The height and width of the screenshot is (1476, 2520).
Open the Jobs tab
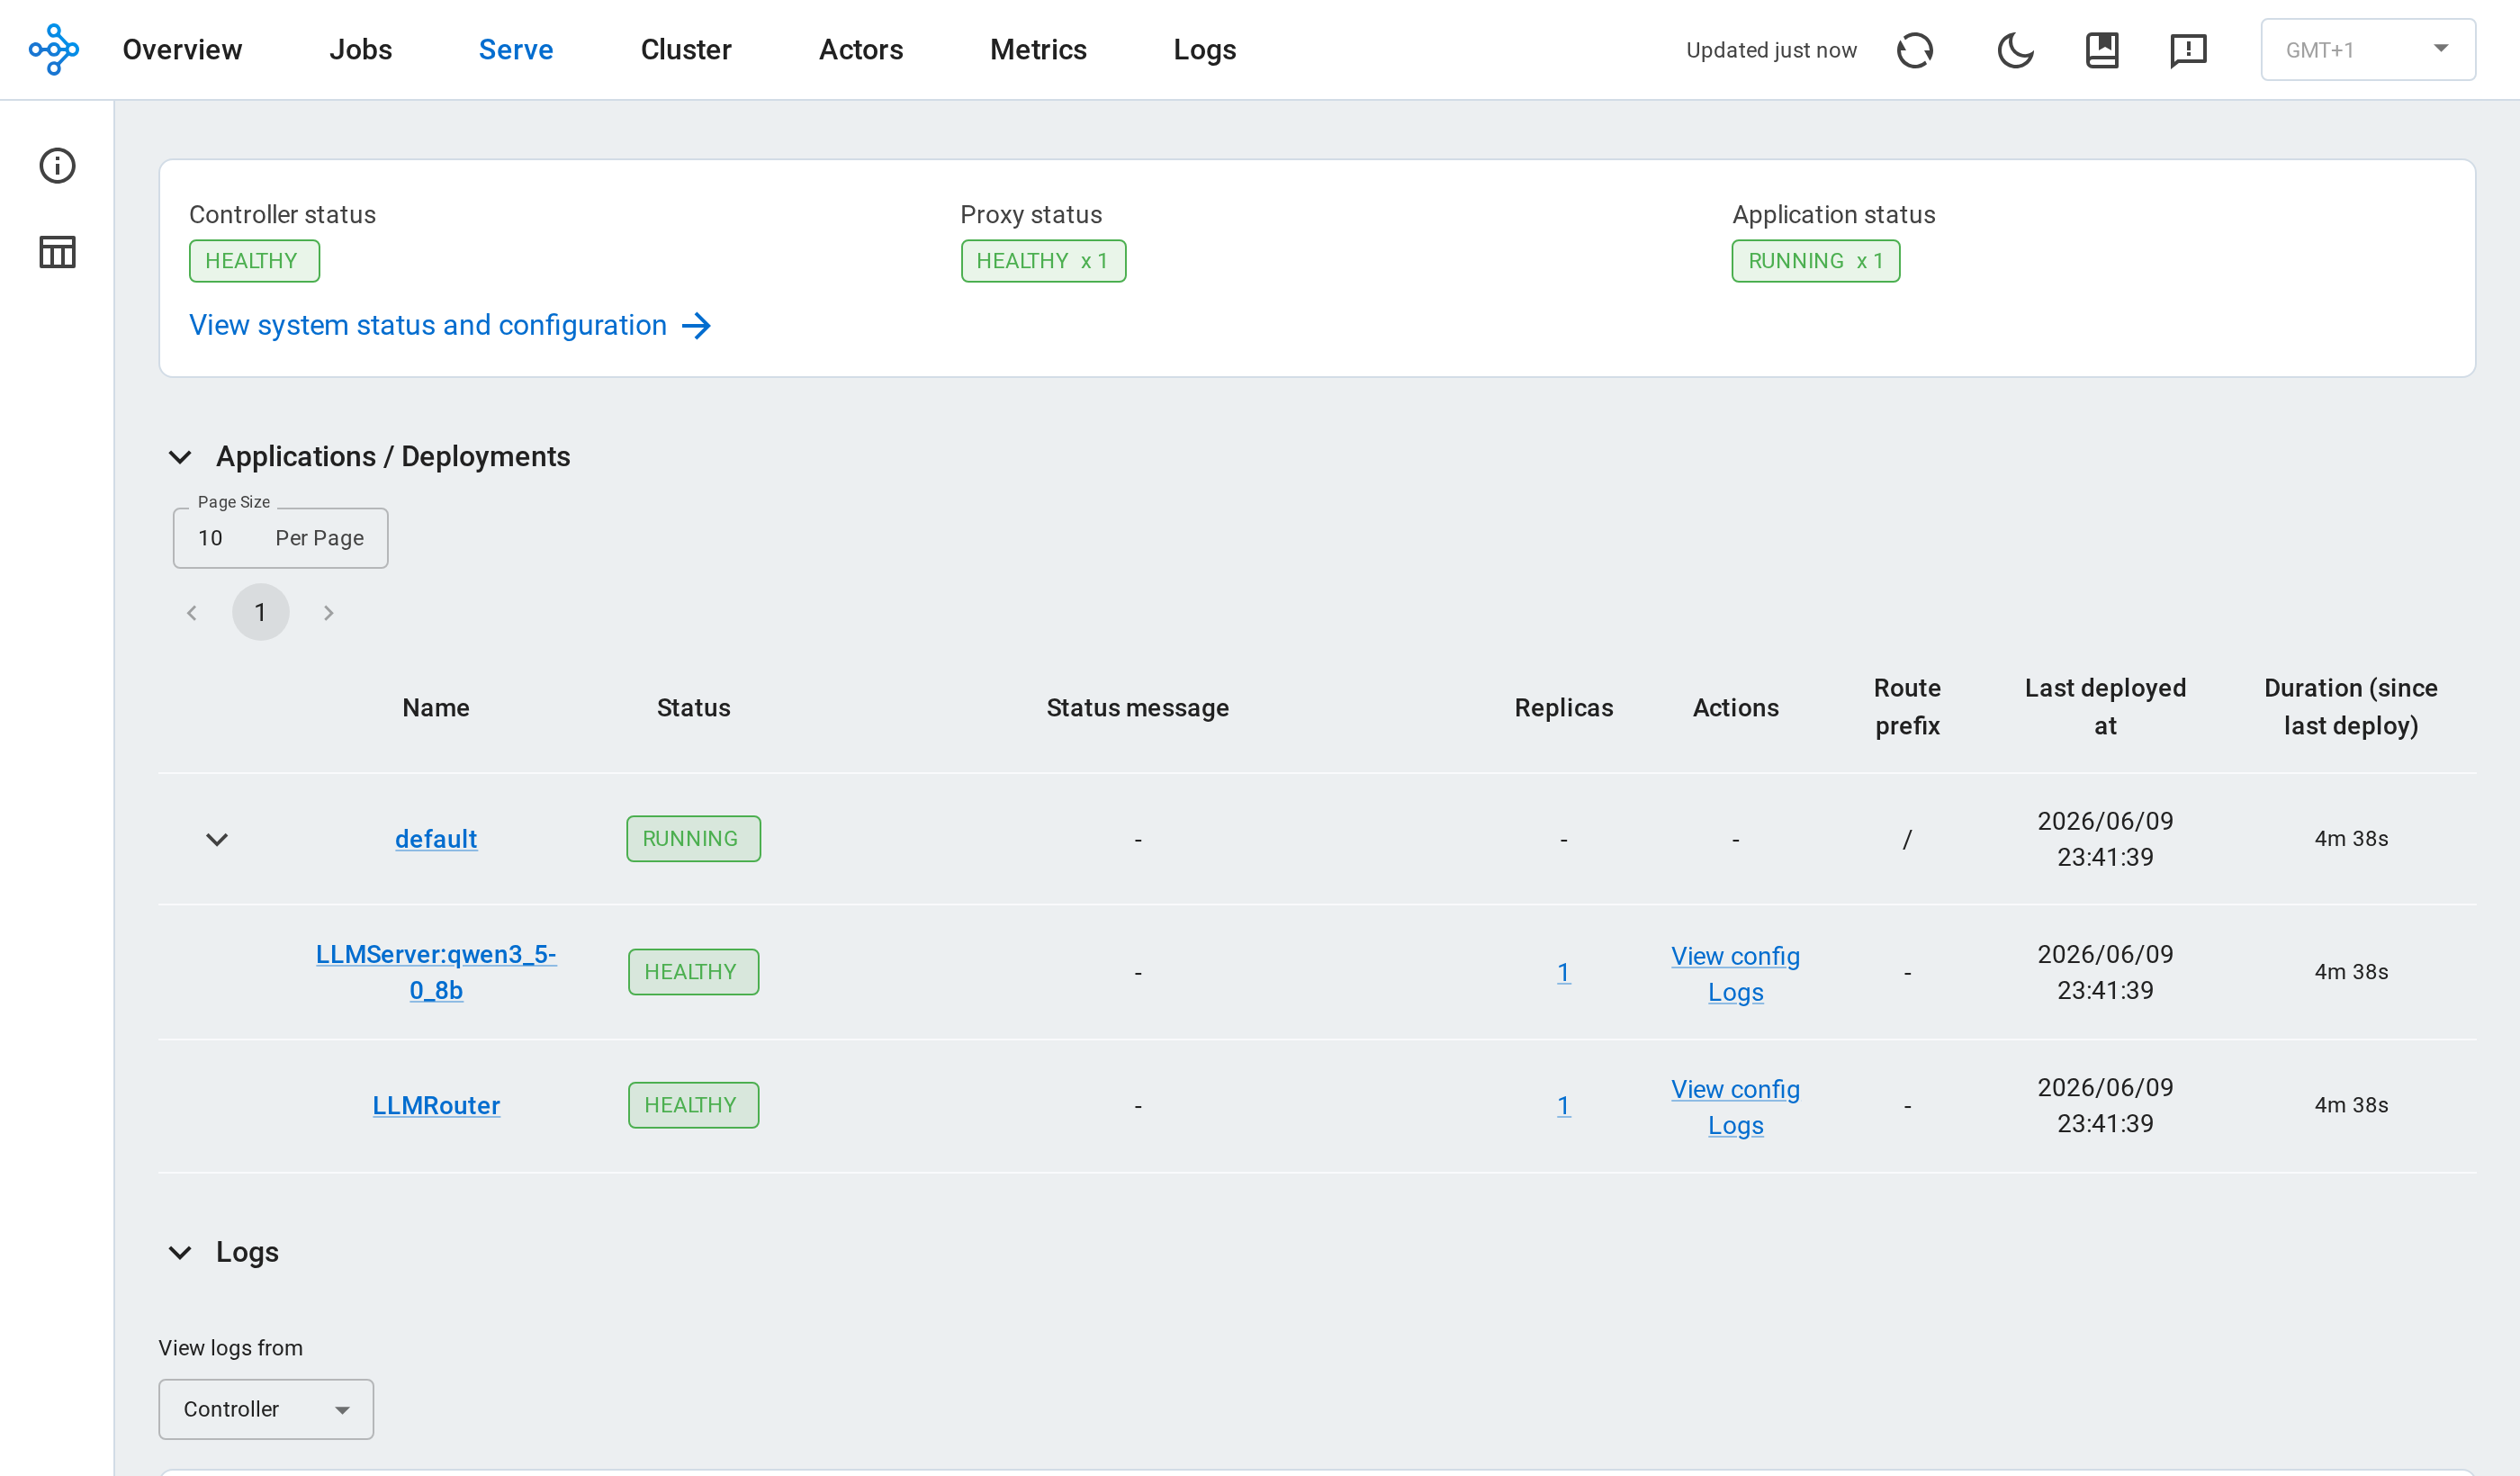click(x=360, y=49)
